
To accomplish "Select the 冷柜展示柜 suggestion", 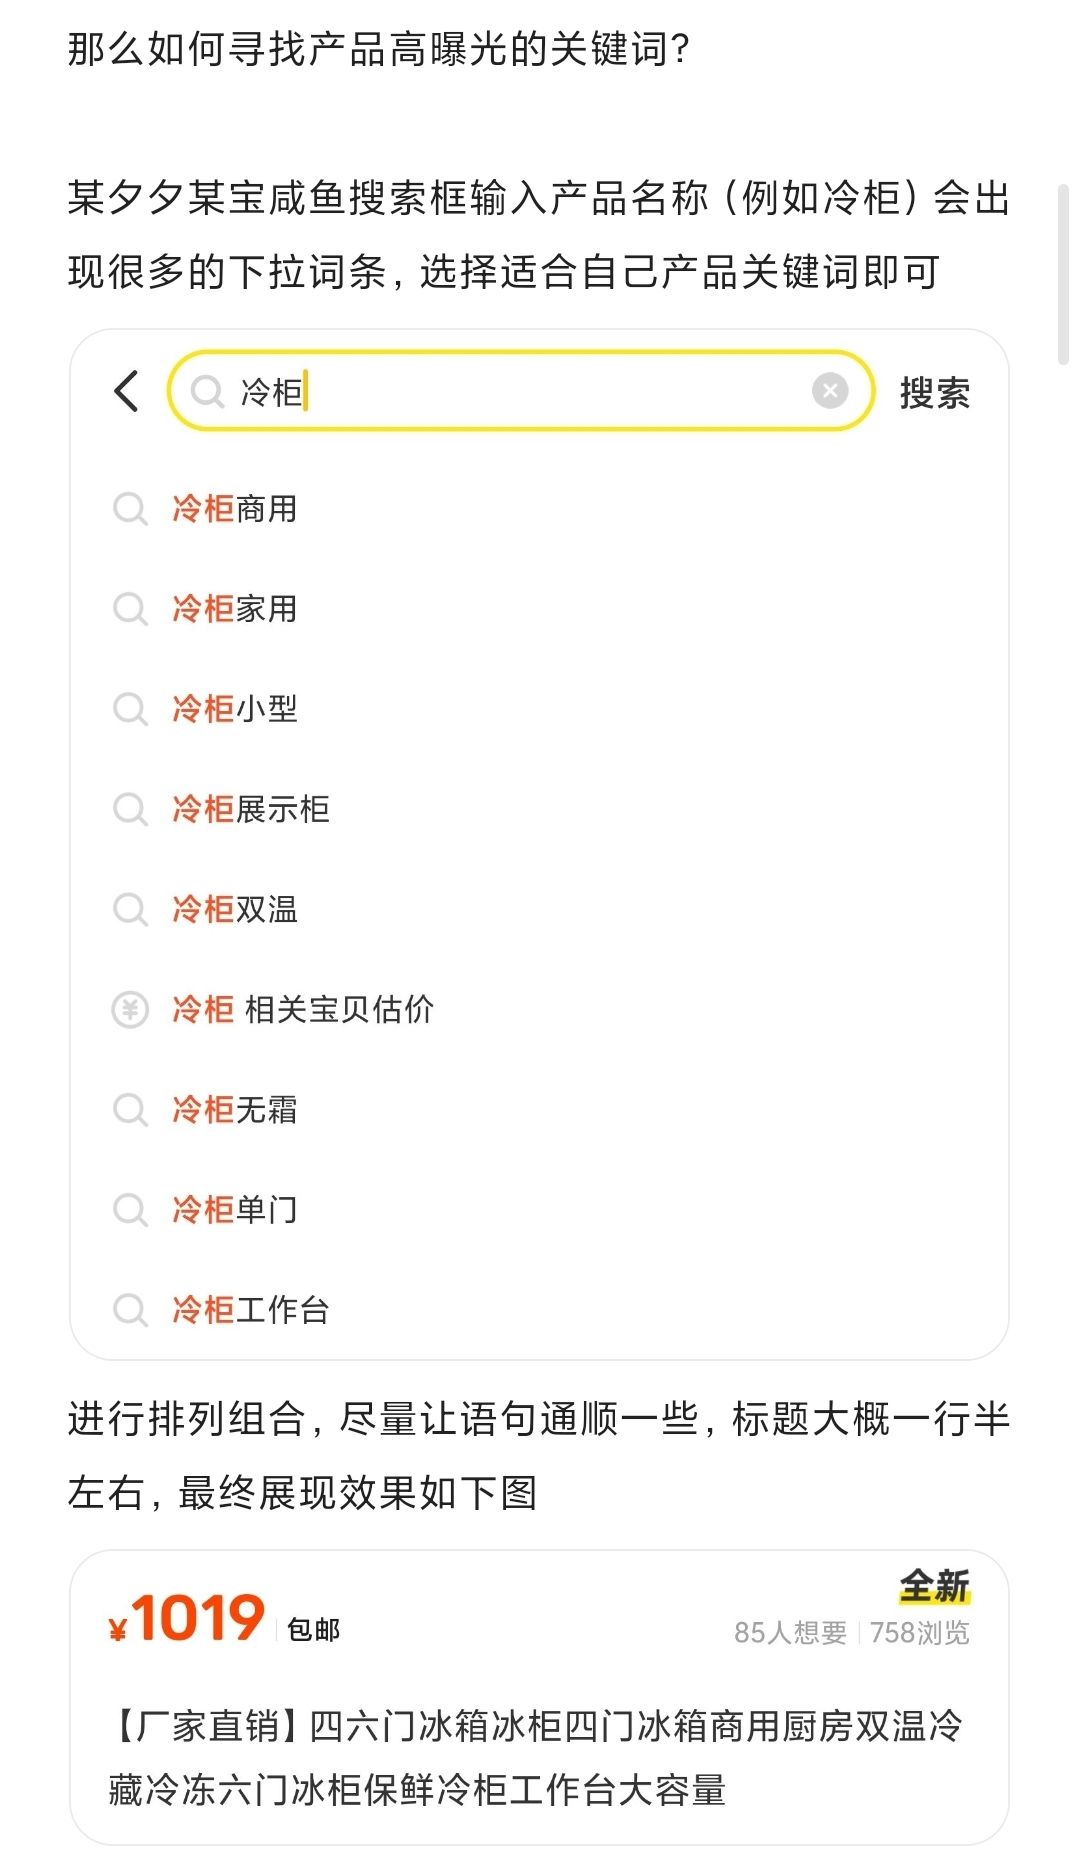I will [251, 809].
